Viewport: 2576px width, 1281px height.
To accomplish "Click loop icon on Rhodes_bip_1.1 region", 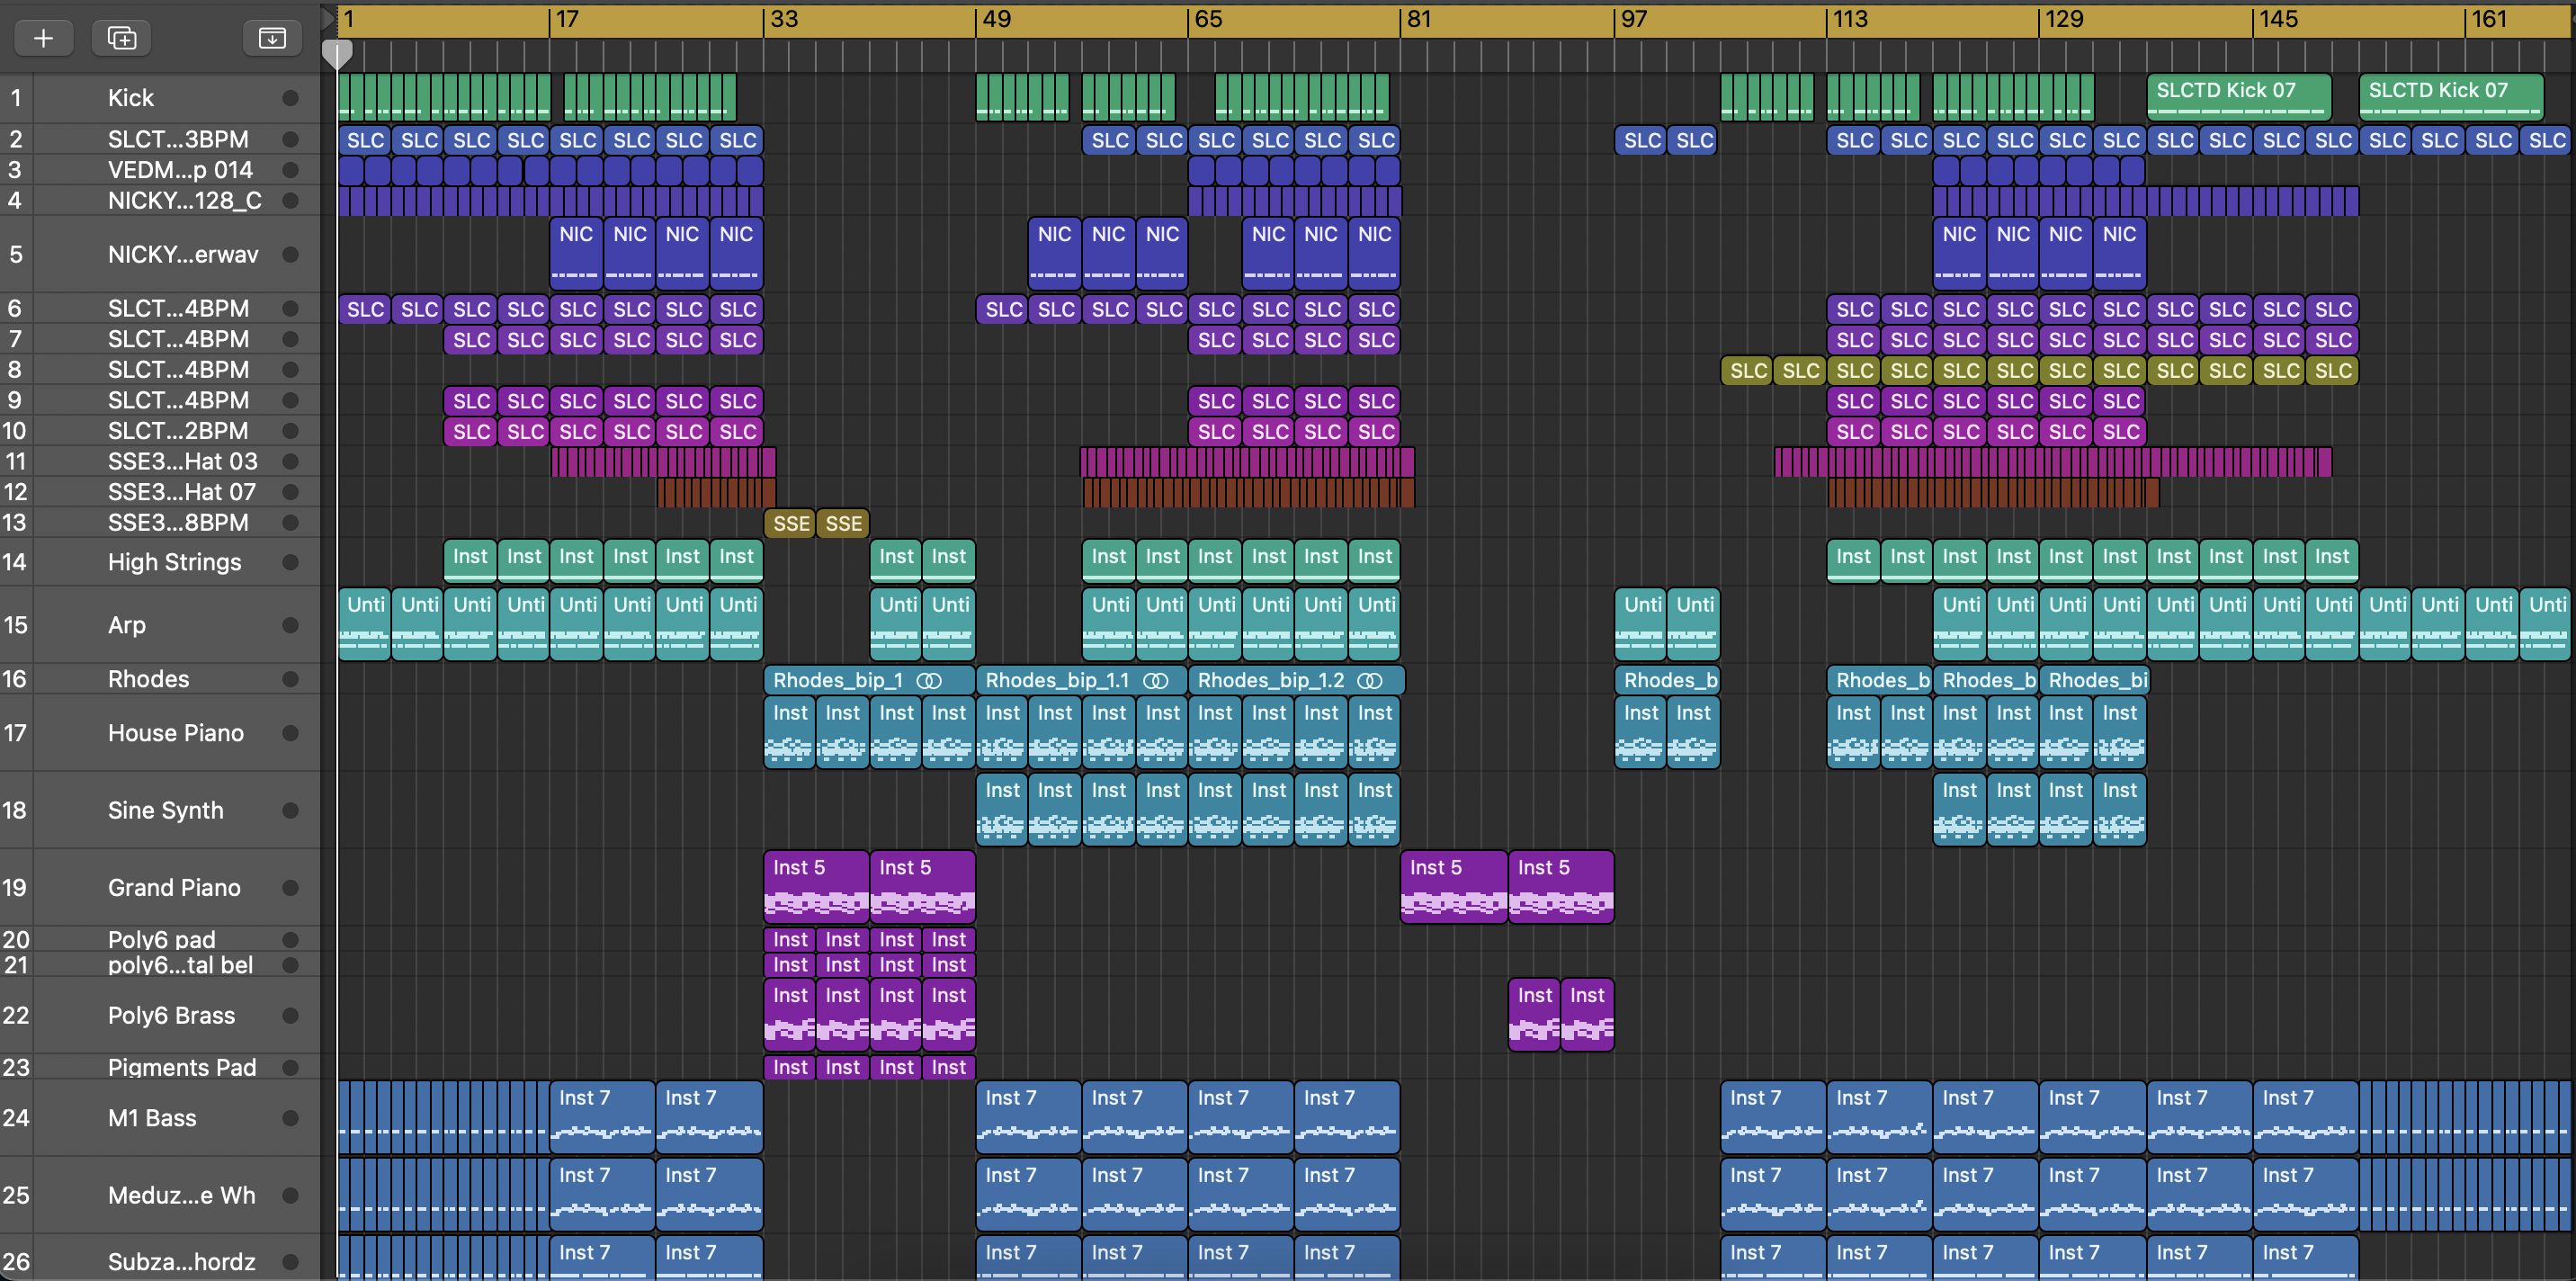I will click(1156, 680).
